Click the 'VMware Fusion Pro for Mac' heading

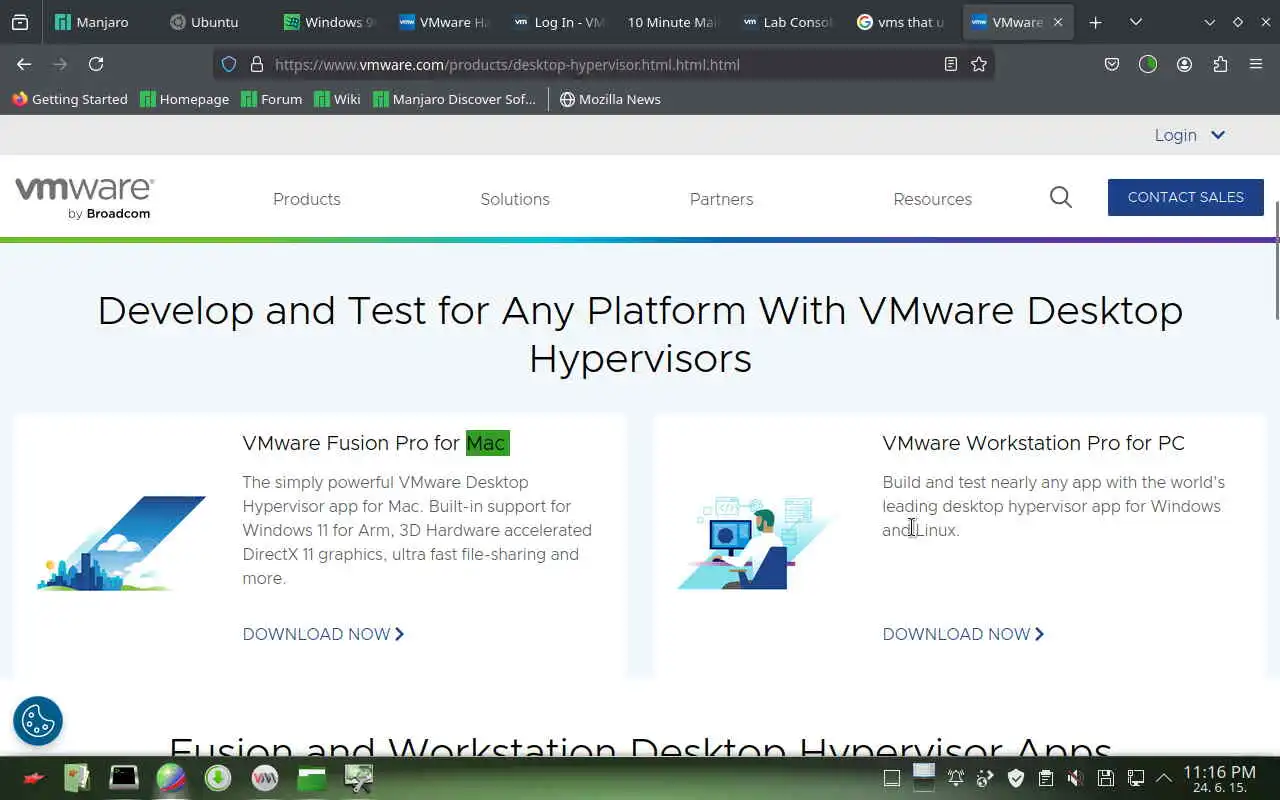(376, 443)
